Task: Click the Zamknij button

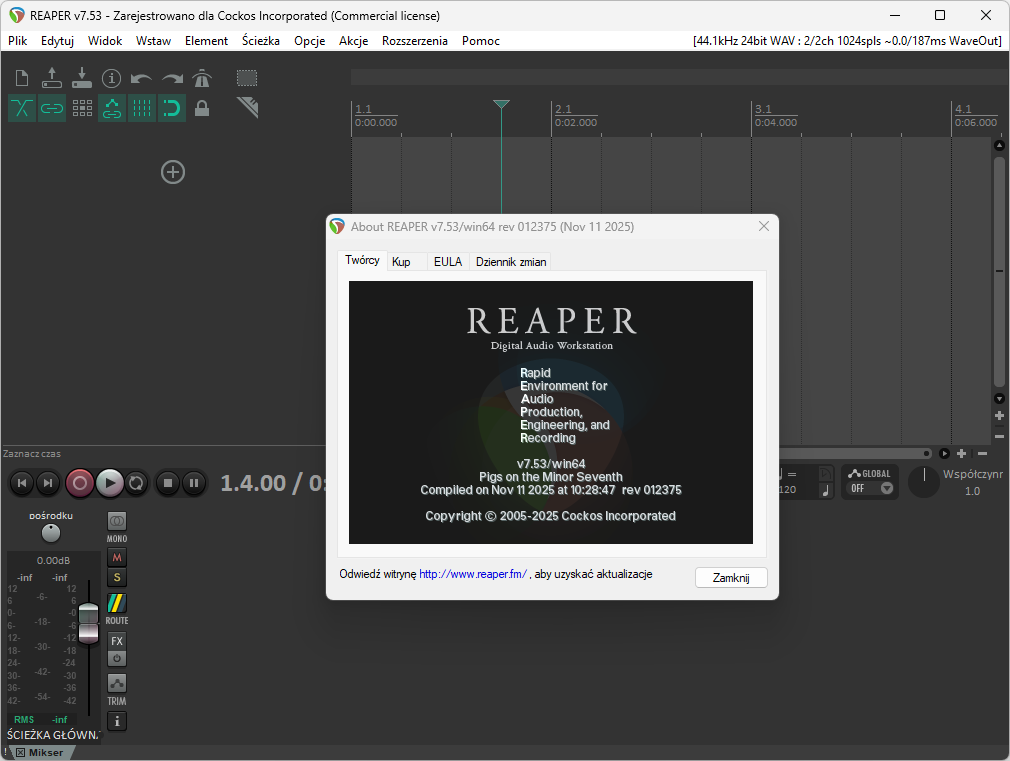Action: pos(731,577)
